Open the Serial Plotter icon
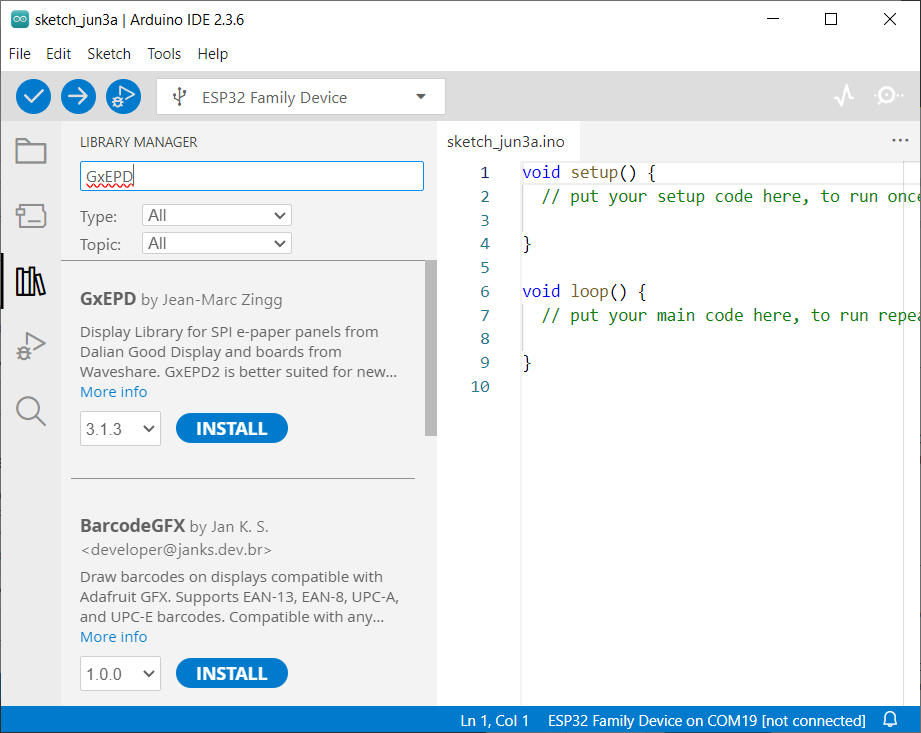The image size is (921, 733). (x=844, y=96)
